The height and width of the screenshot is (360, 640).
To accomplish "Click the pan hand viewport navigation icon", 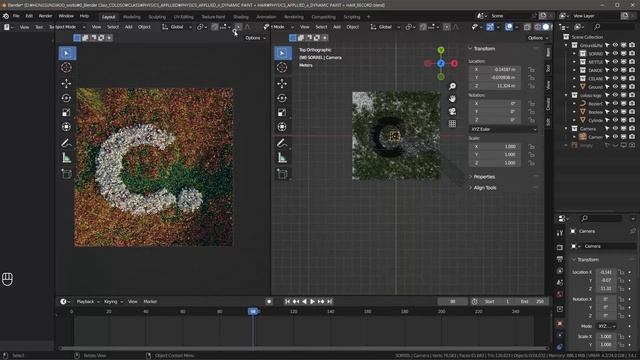I will (x=452, y=99).
